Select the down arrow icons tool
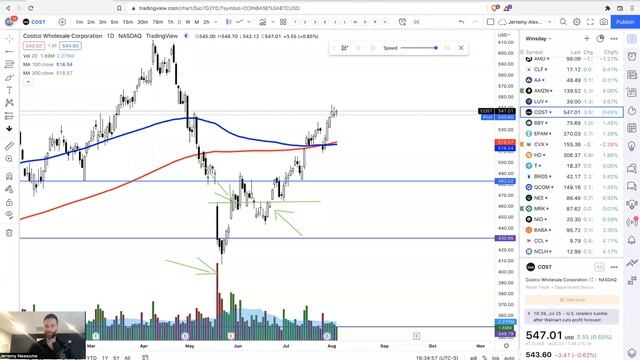This screenshot has width=640, height=360. [x=9, y=129]
